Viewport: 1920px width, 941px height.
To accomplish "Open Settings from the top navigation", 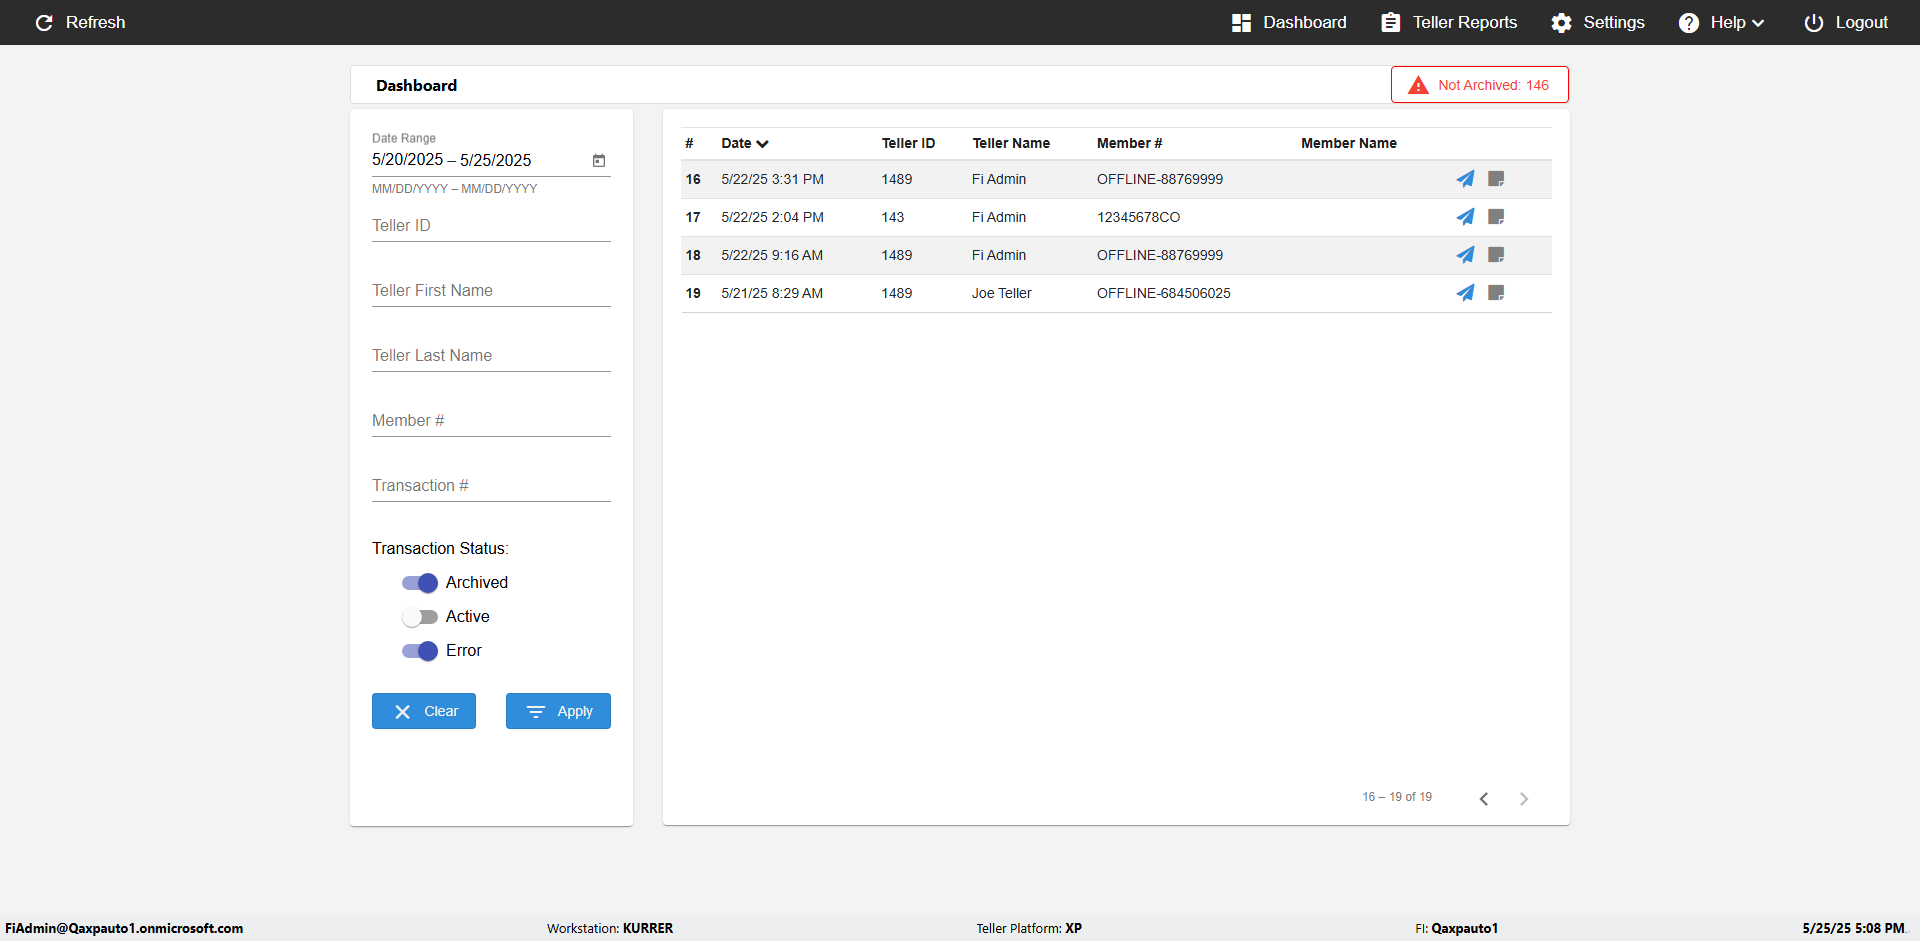I will pyautogui.click(x=1598, y=22).
